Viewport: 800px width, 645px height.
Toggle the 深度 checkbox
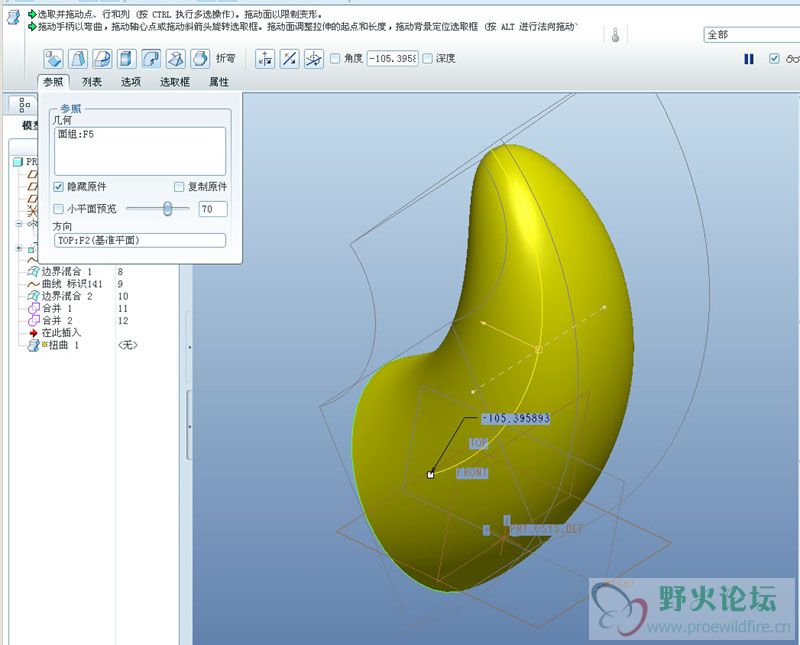click(x=428, y=59)
